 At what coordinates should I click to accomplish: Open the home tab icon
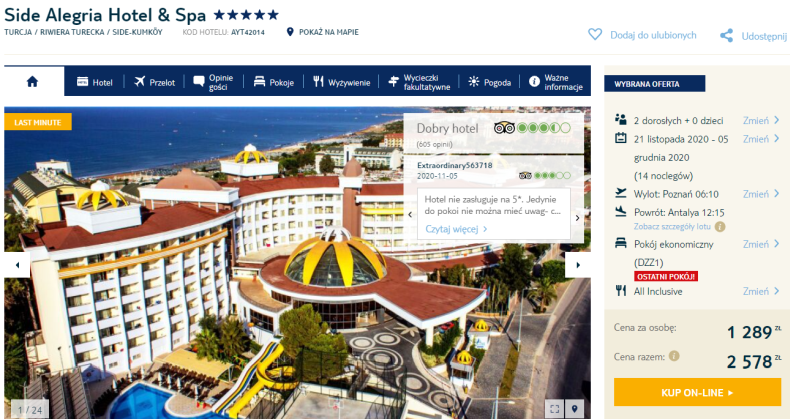pos(32,82)
